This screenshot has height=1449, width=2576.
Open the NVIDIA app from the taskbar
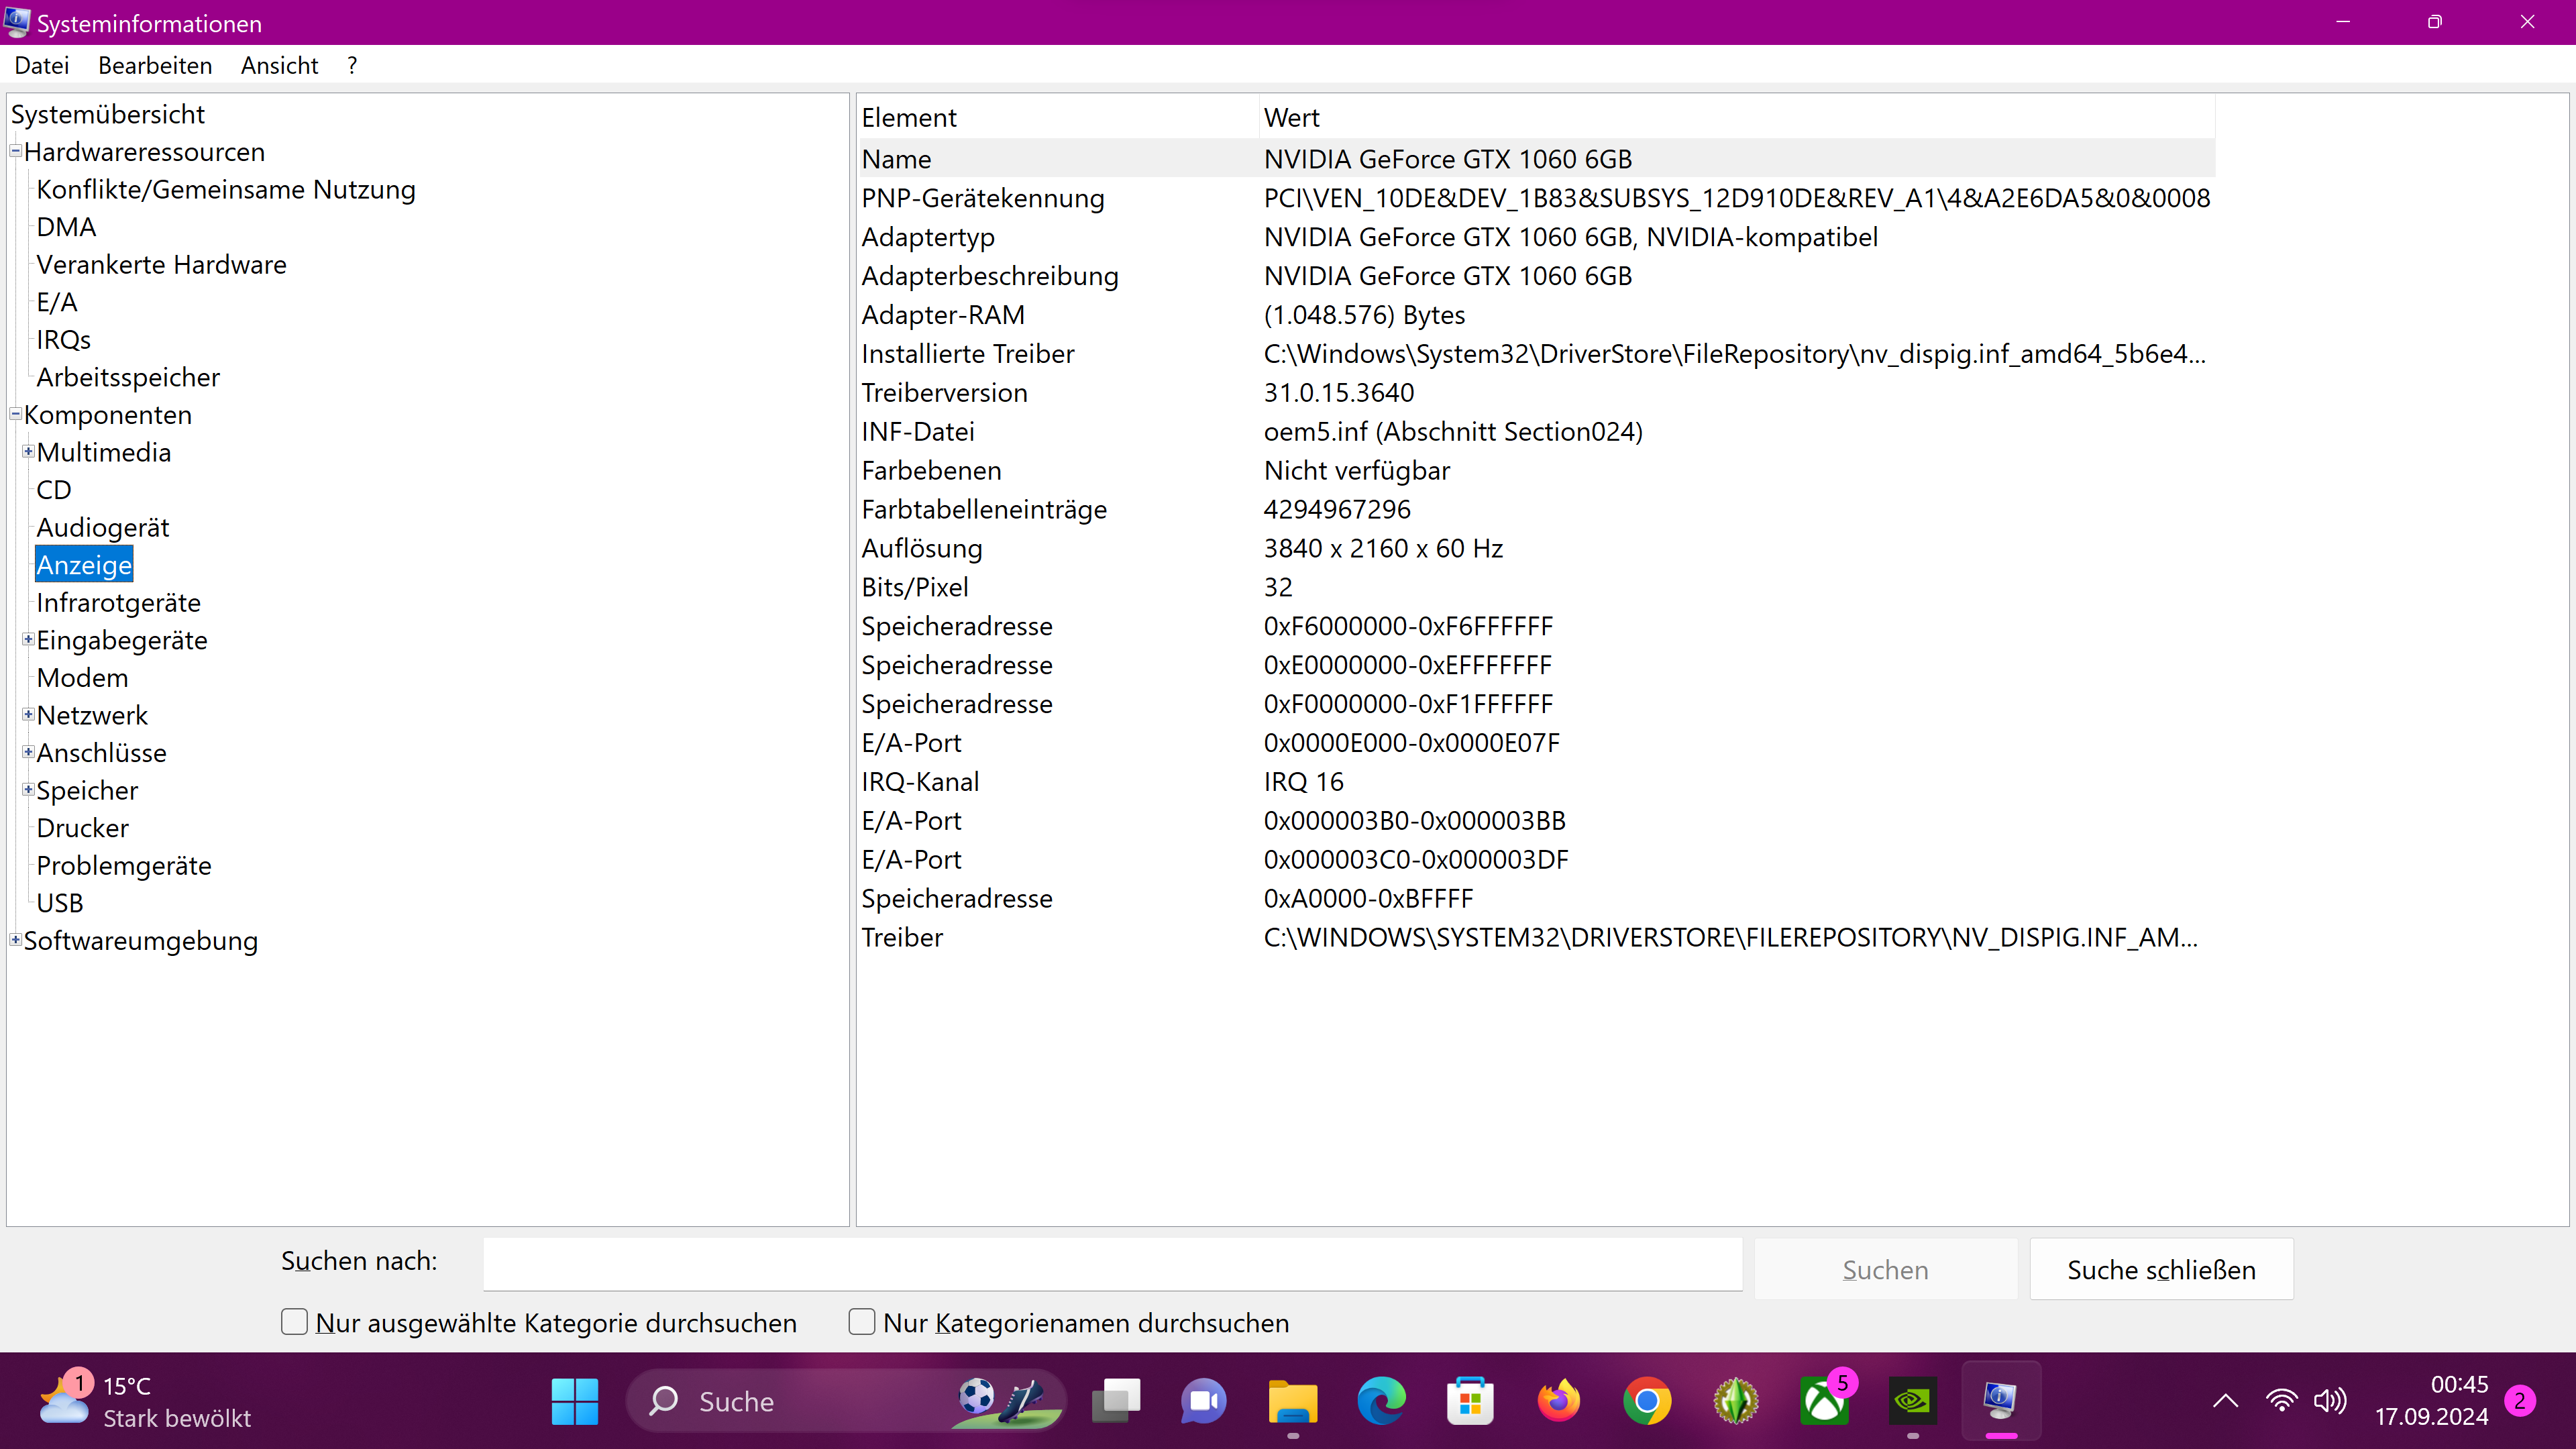(1911, 1401)
